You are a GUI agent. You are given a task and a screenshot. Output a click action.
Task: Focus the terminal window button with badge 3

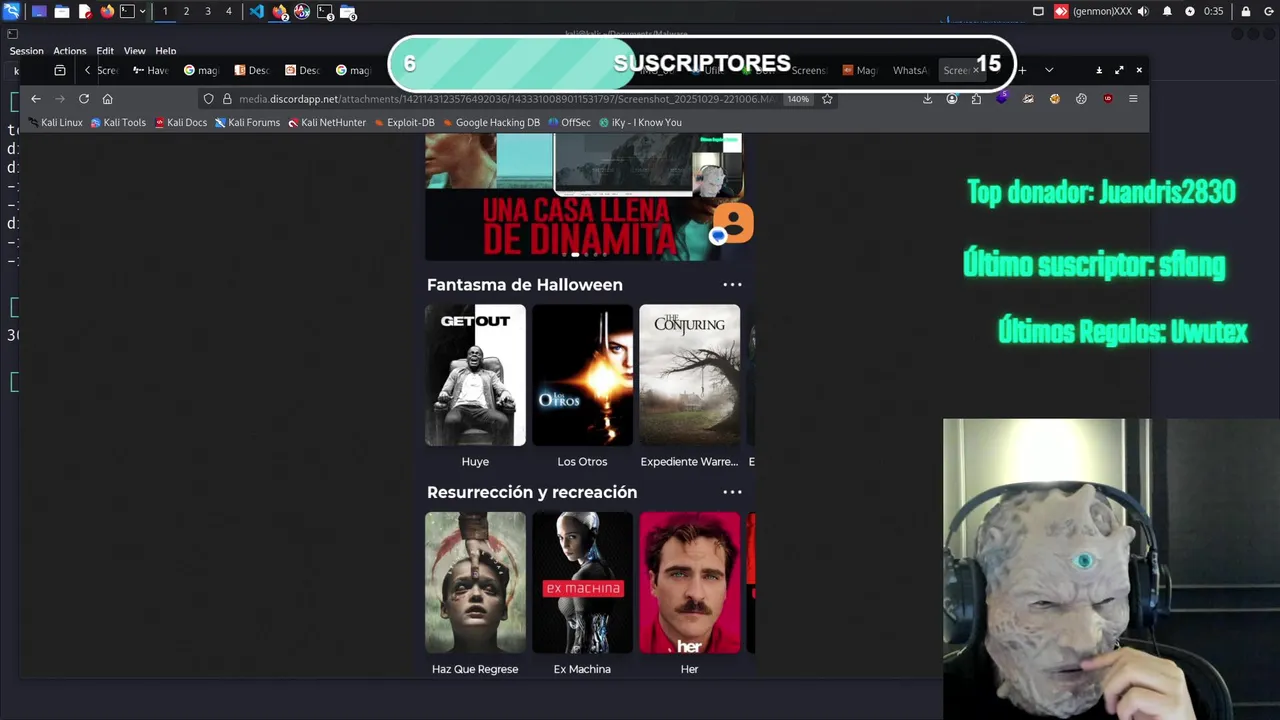coord(326,12)
